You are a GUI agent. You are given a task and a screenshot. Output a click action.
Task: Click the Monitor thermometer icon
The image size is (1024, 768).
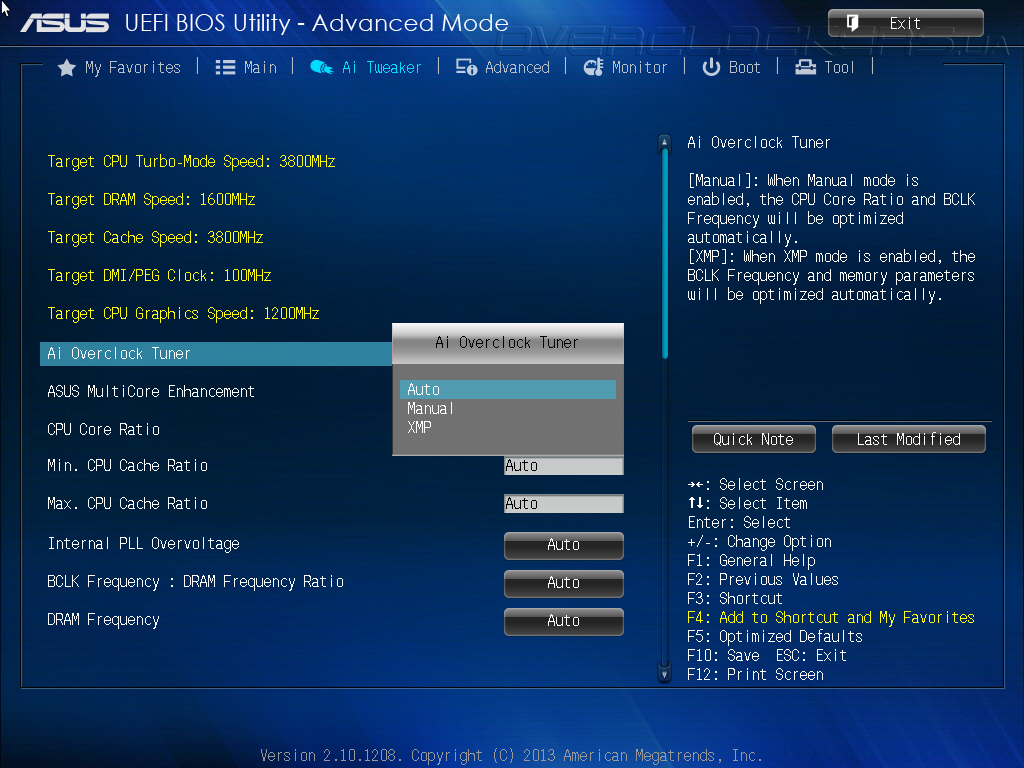pos(593,67)
